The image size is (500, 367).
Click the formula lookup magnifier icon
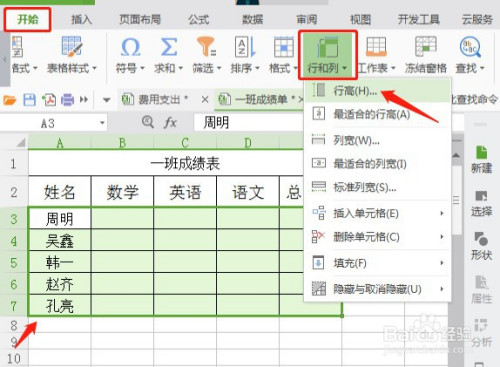pos(148,122)
